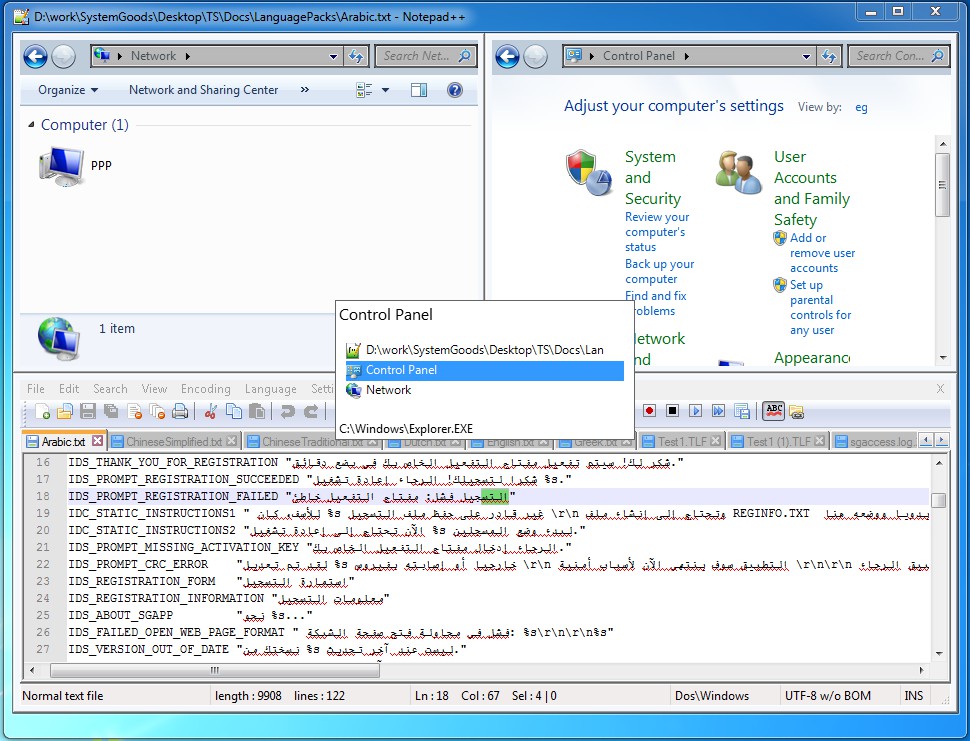
Task: Open the Search menu
Action: coord(110,388)
